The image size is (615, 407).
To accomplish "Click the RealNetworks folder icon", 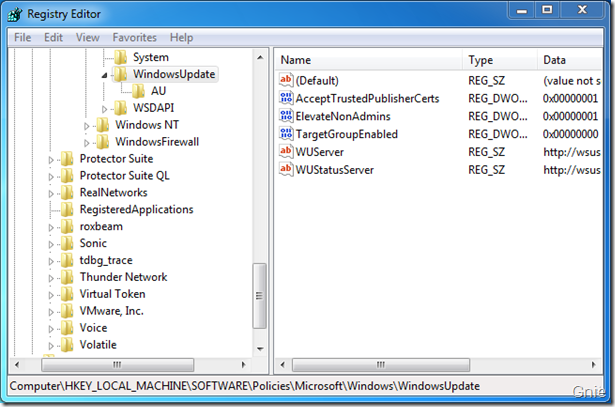I will (67, 192).
